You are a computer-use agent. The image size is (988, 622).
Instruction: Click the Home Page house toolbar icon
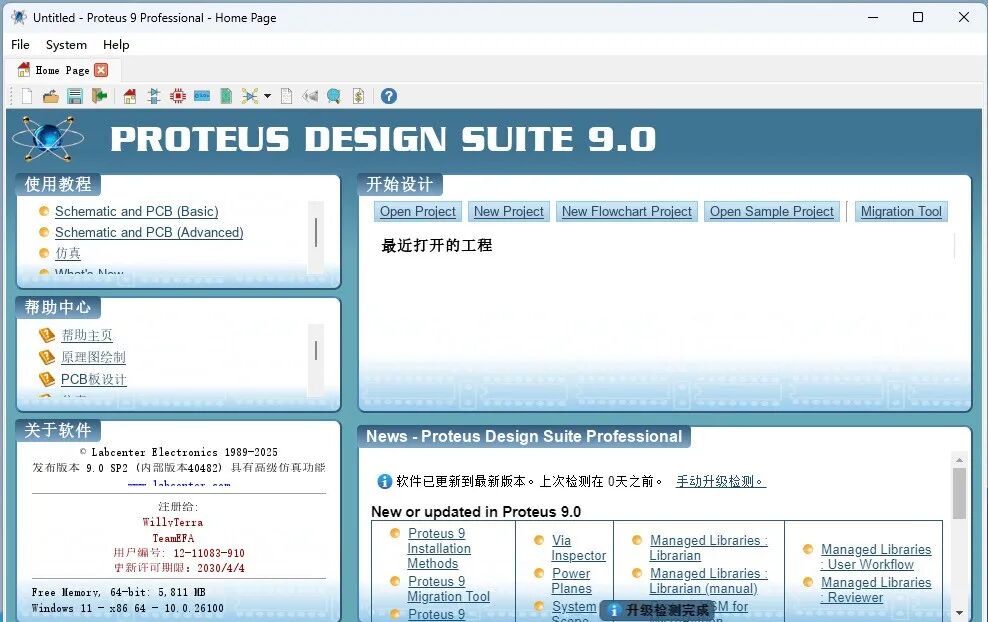(x=130, y=96)
